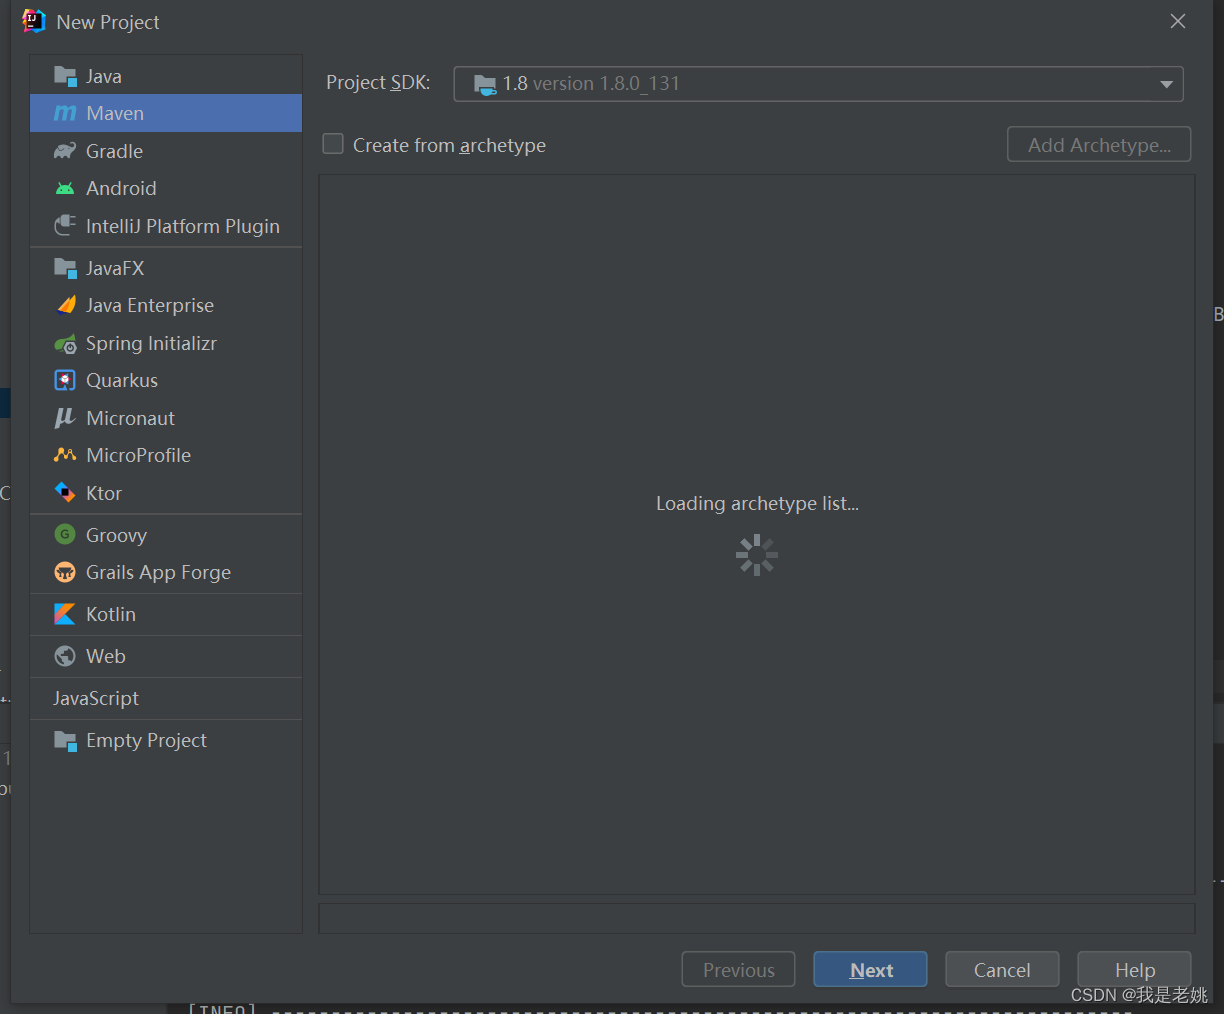Pick JavaFX from the list
Viewport: 1224px width, 1014px height.
coord(166,268)
